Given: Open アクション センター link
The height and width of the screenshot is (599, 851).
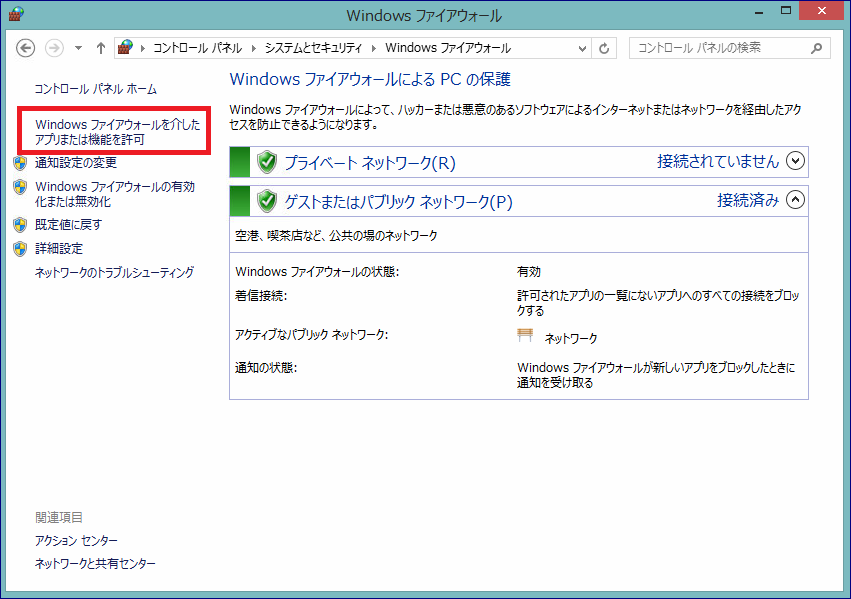Looking at the screenshot, I should (76, 540).
